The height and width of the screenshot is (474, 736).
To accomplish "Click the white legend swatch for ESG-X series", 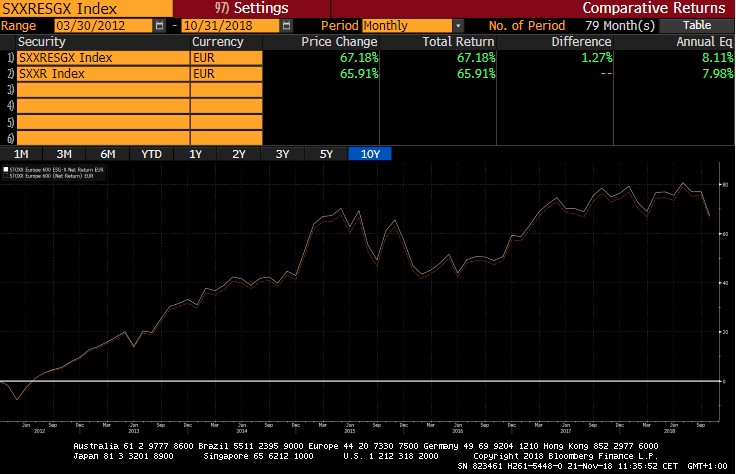I will pos(6,169).
